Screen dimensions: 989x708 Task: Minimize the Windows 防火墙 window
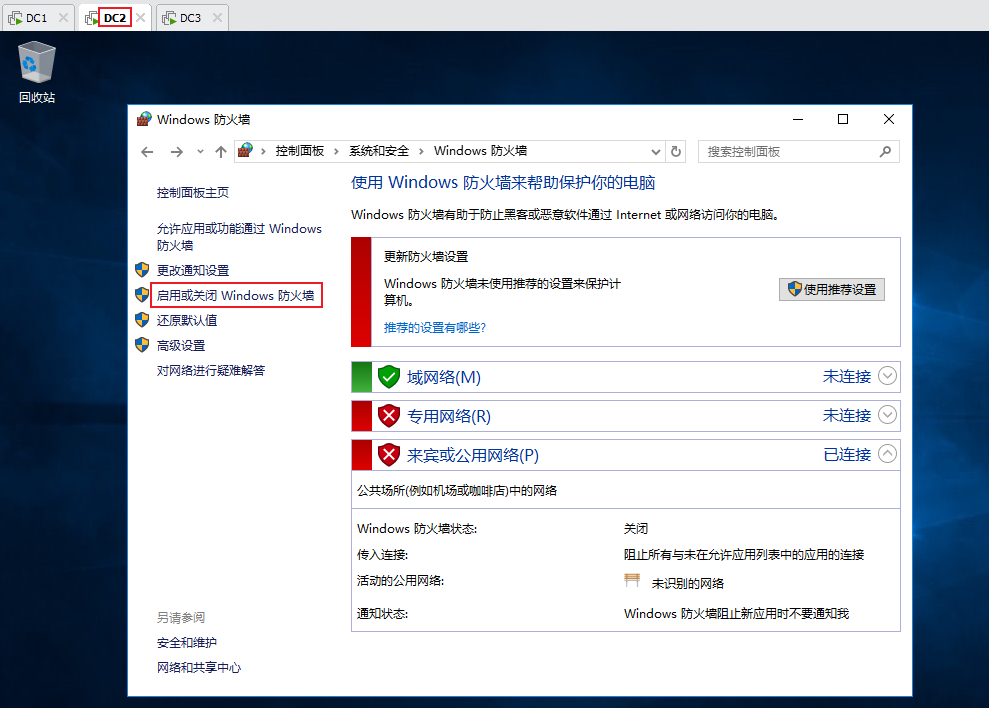(798, 119)
